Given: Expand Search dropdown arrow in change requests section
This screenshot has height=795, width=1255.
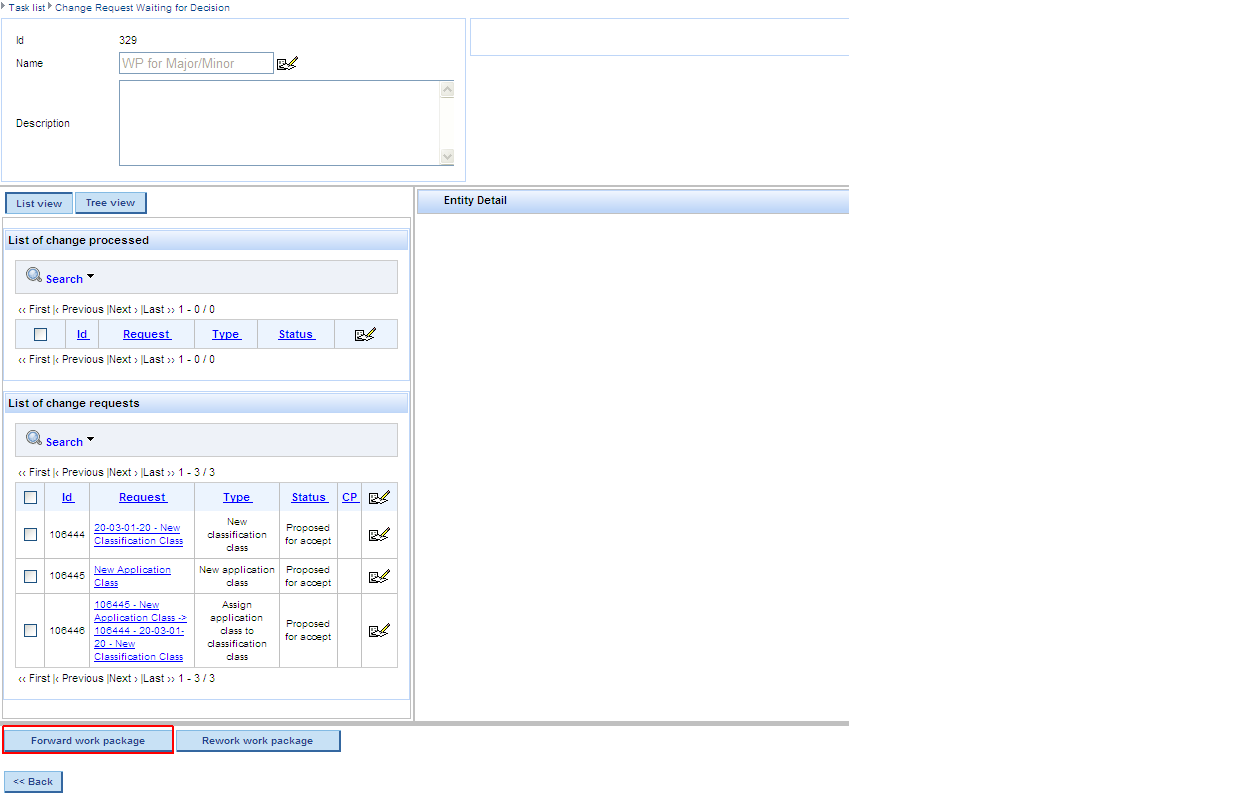Looking at the screenshot, I should point(90,440).
